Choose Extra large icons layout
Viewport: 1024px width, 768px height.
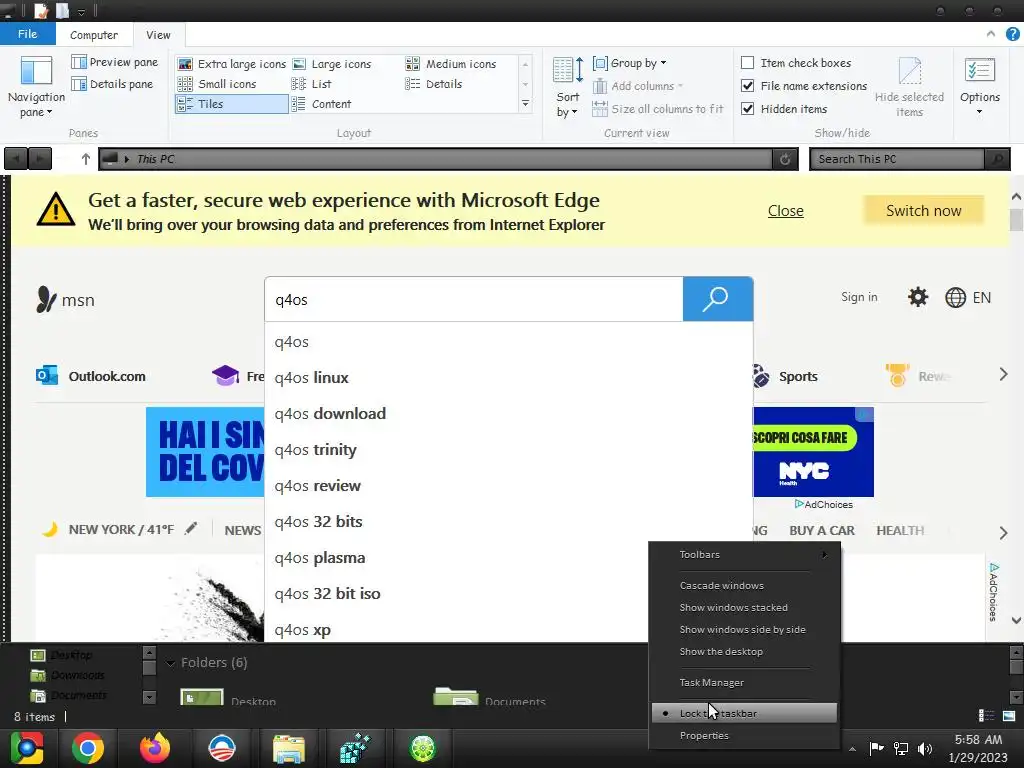click(x=232, y=64)
